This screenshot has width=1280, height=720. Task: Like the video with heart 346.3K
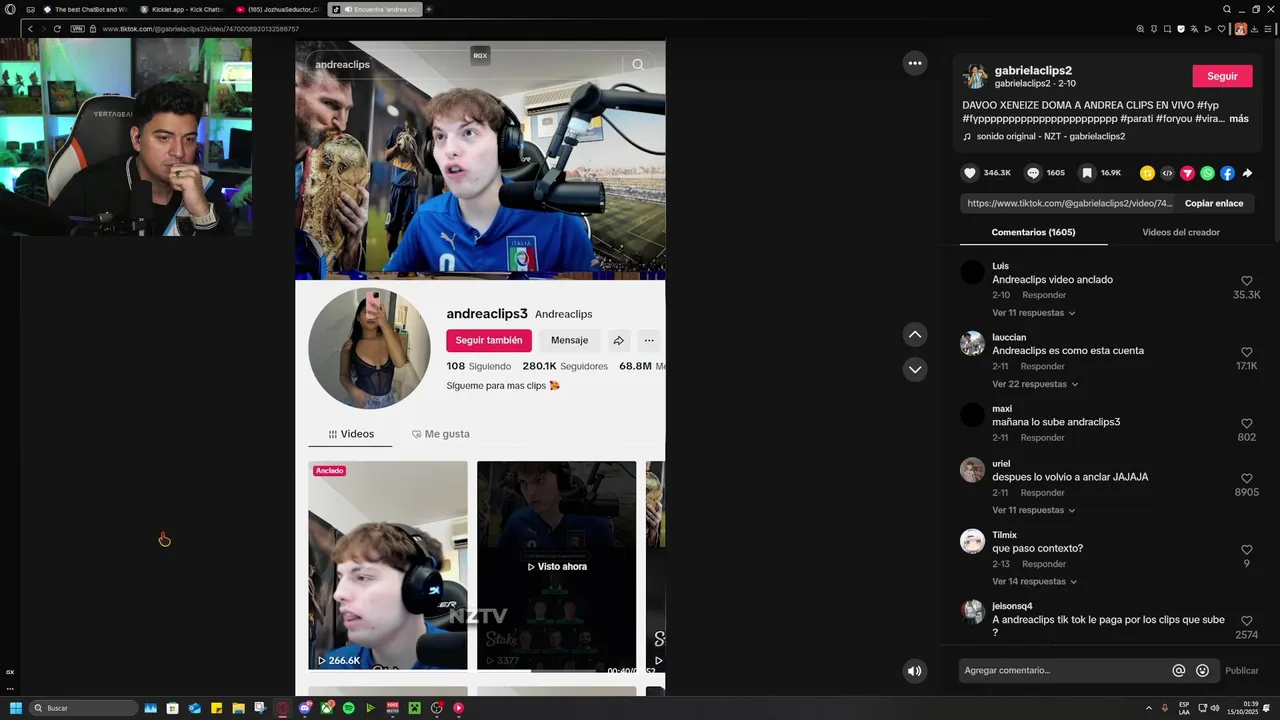click(x=969, y=173)
